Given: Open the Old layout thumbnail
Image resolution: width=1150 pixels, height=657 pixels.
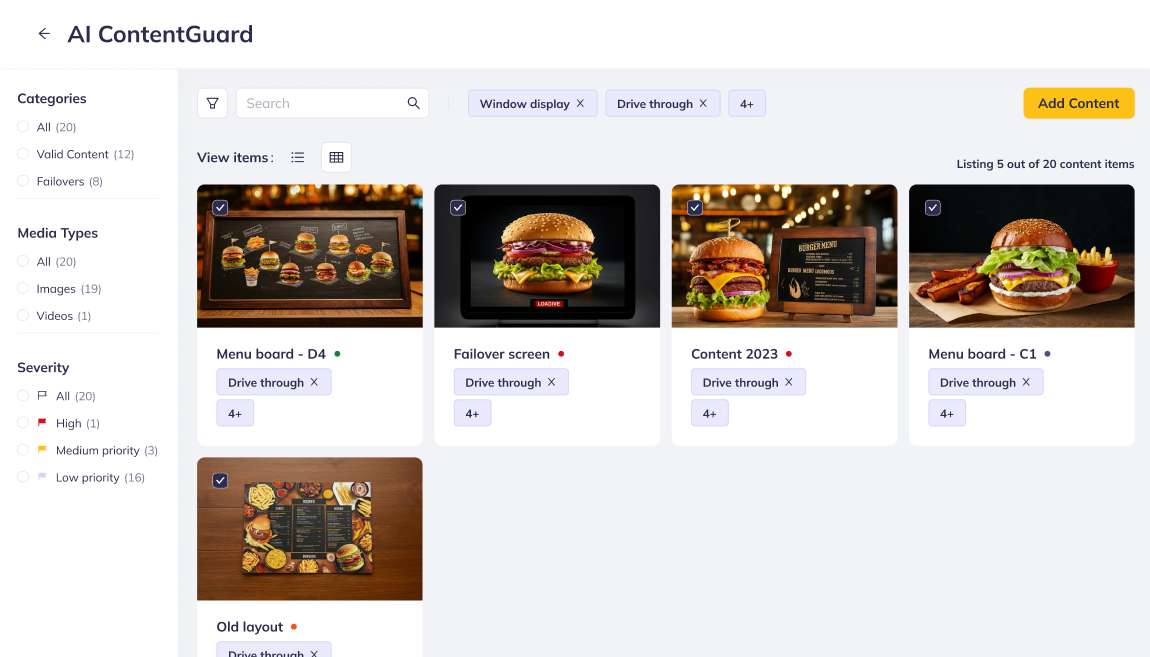Looking at the screenshot, I should click(310, 529).
